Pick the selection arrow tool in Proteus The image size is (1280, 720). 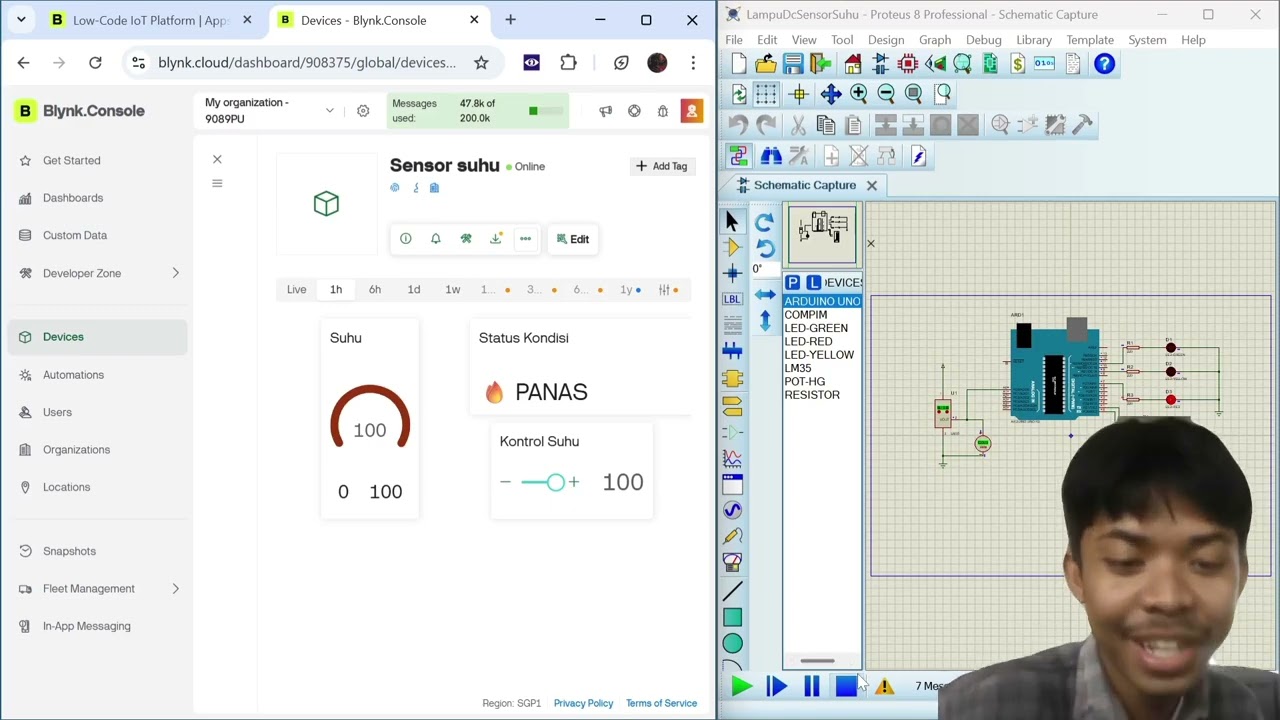pos(732,221)
